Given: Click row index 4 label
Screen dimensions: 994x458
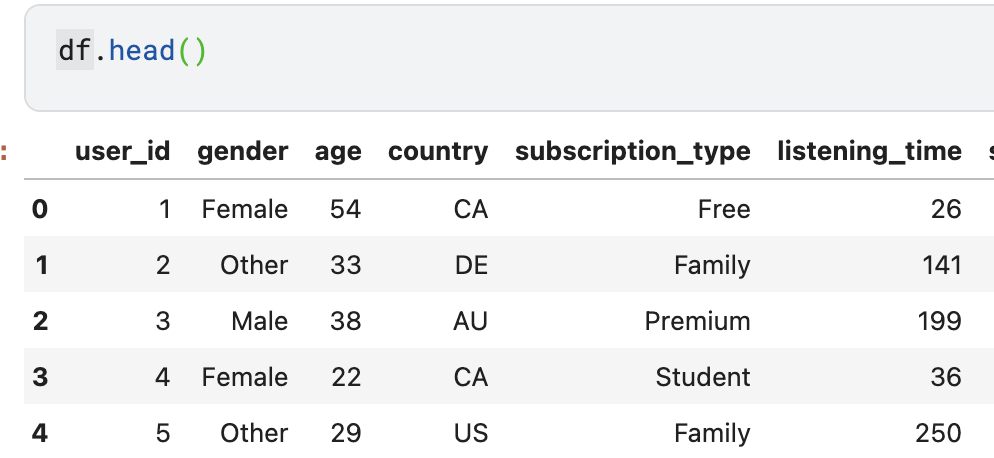Looking at the screenshot, I should click(40, 433).
